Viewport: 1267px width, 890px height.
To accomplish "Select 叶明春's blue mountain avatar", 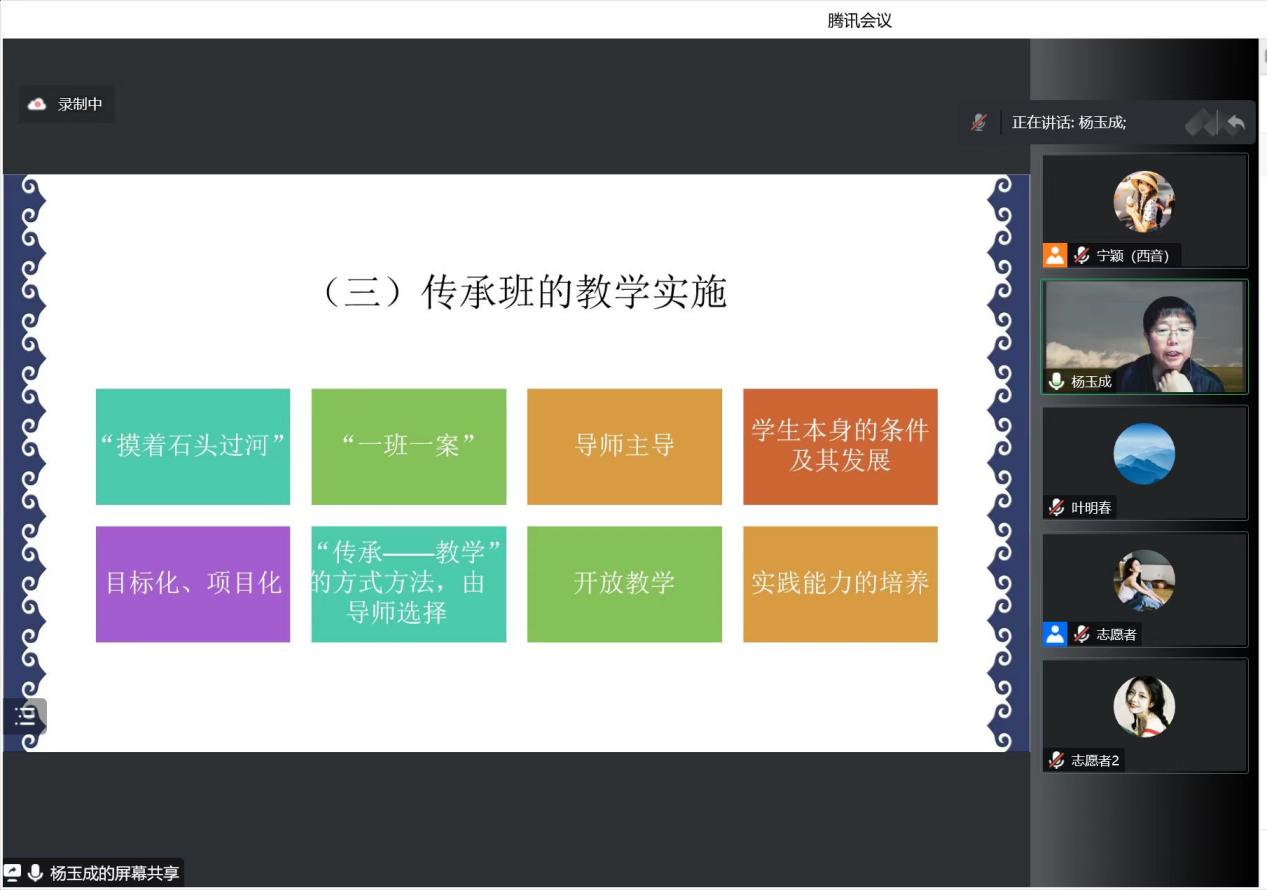I will point(1144,454).
